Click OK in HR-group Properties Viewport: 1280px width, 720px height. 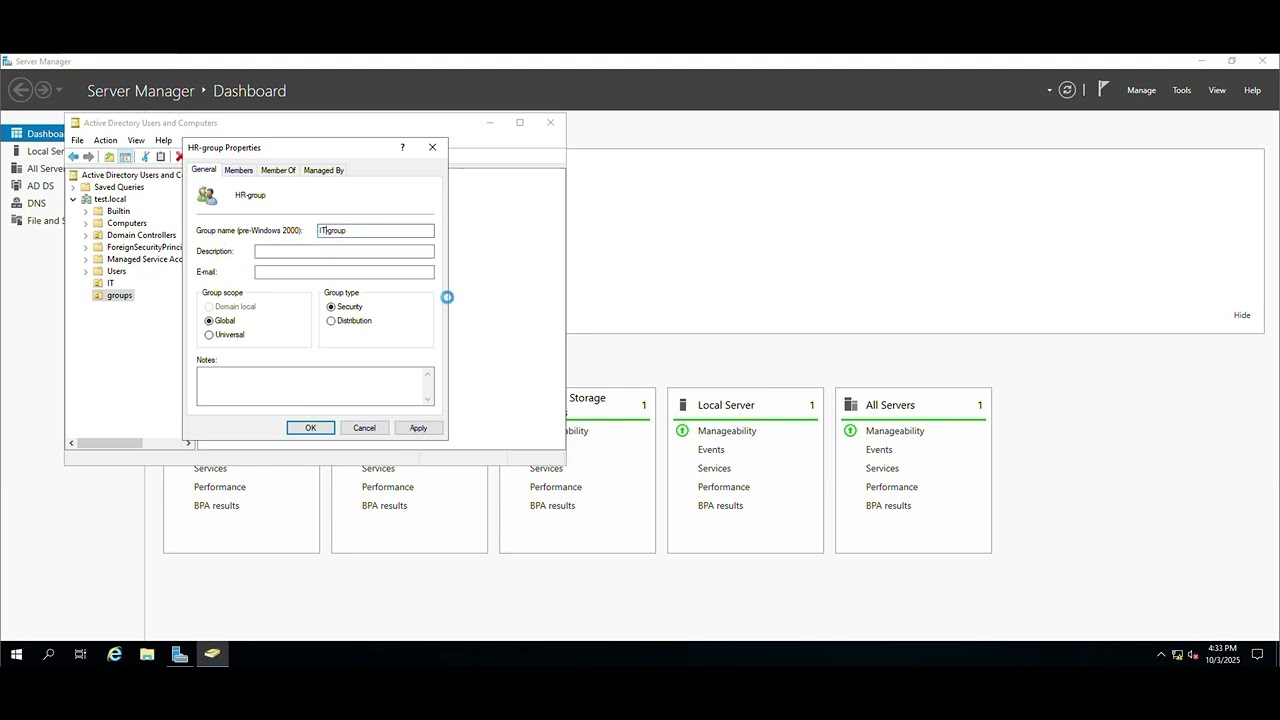[310, 428]
